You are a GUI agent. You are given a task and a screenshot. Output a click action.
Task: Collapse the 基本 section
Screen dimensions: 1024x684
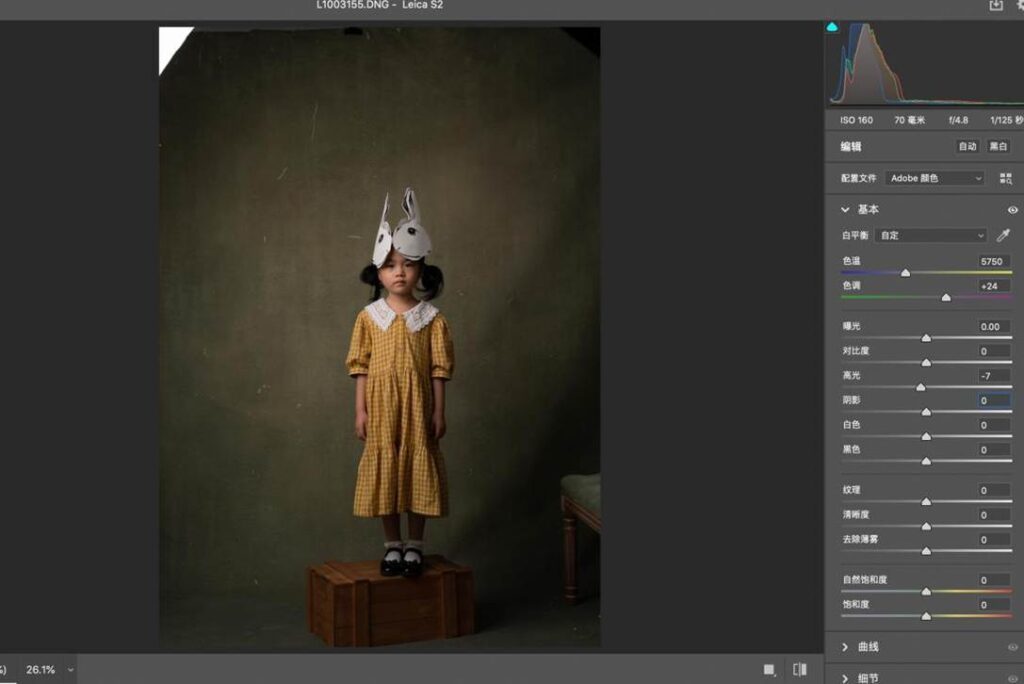(x=846, y=210)
